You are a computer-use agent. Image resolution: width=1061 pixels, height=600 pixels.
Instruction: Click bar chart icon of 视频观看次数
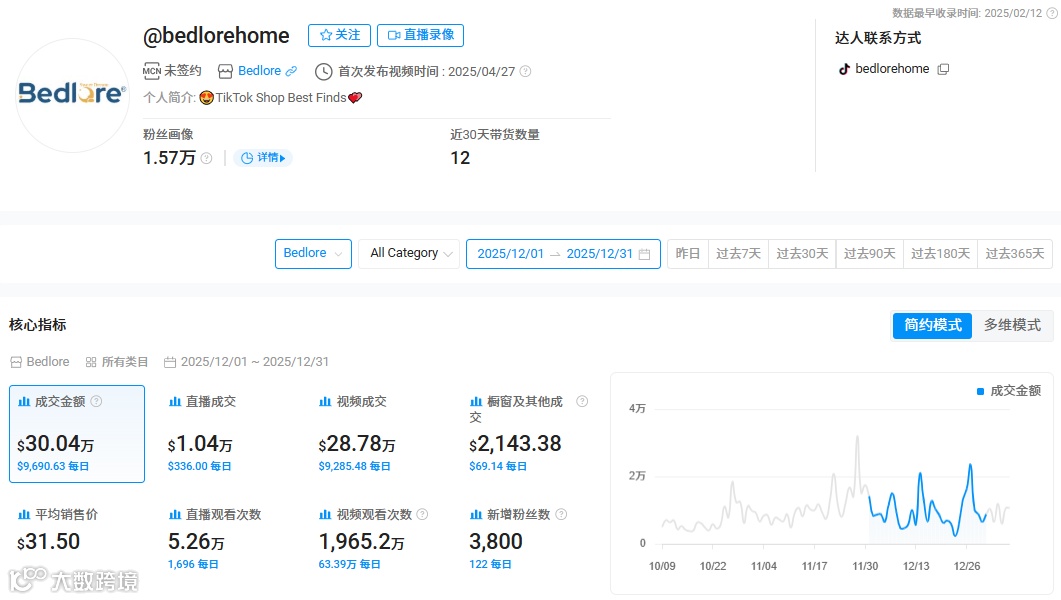pos(325,515)
